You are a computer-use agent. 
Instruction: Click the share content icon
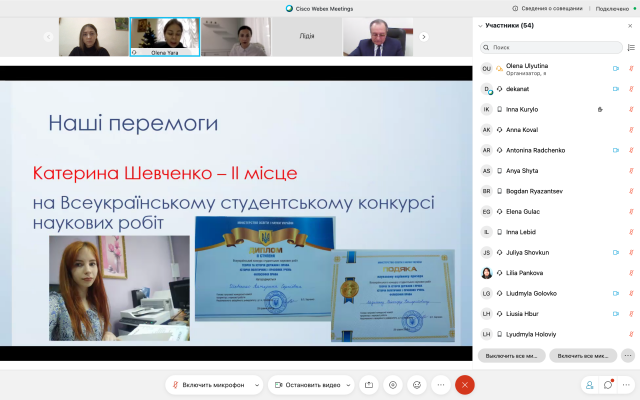[x=369, y=385]
